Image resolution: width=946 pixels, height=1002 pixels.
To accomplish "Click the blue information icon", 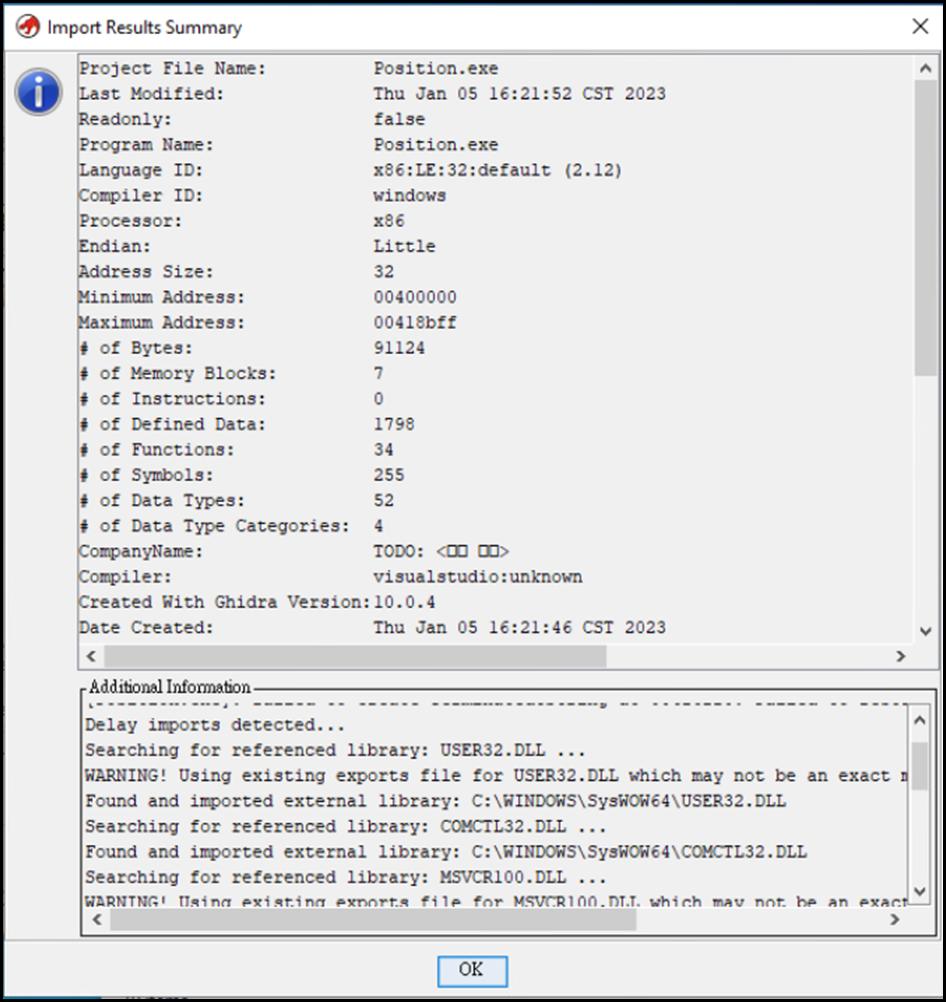I will point(38,92).
